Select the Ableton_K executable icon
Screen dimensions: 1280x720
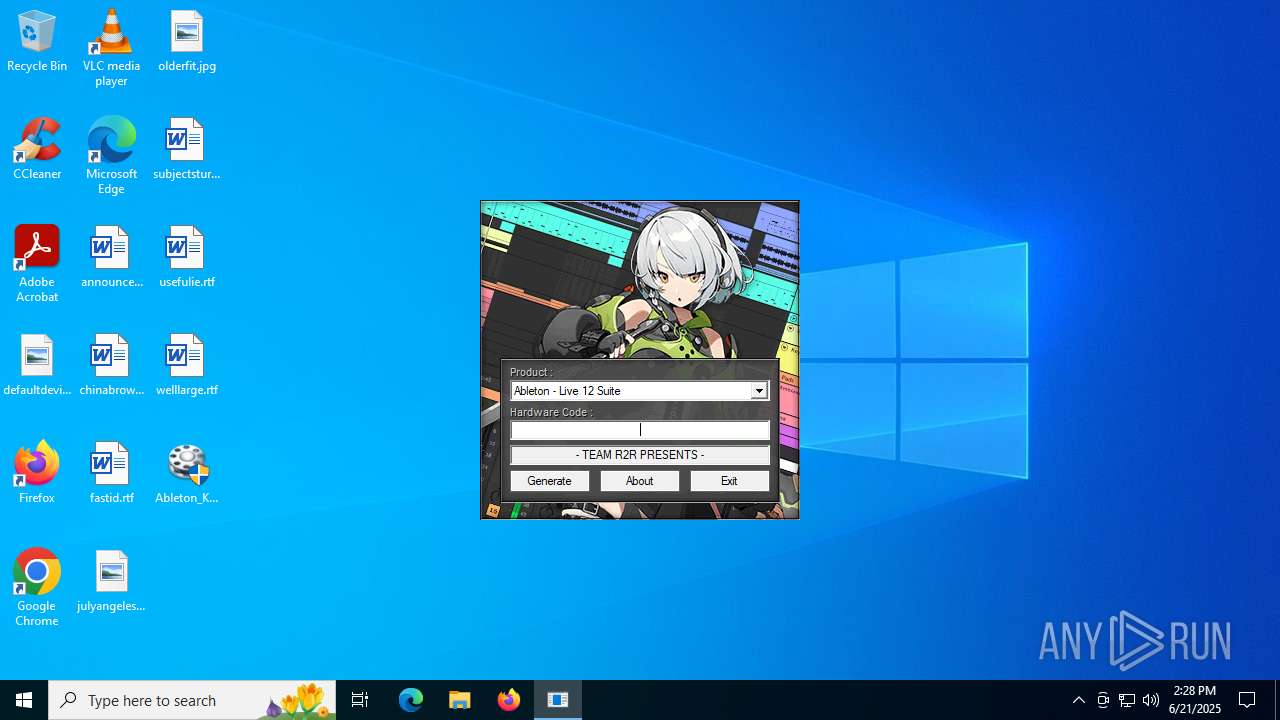(187, 474)
